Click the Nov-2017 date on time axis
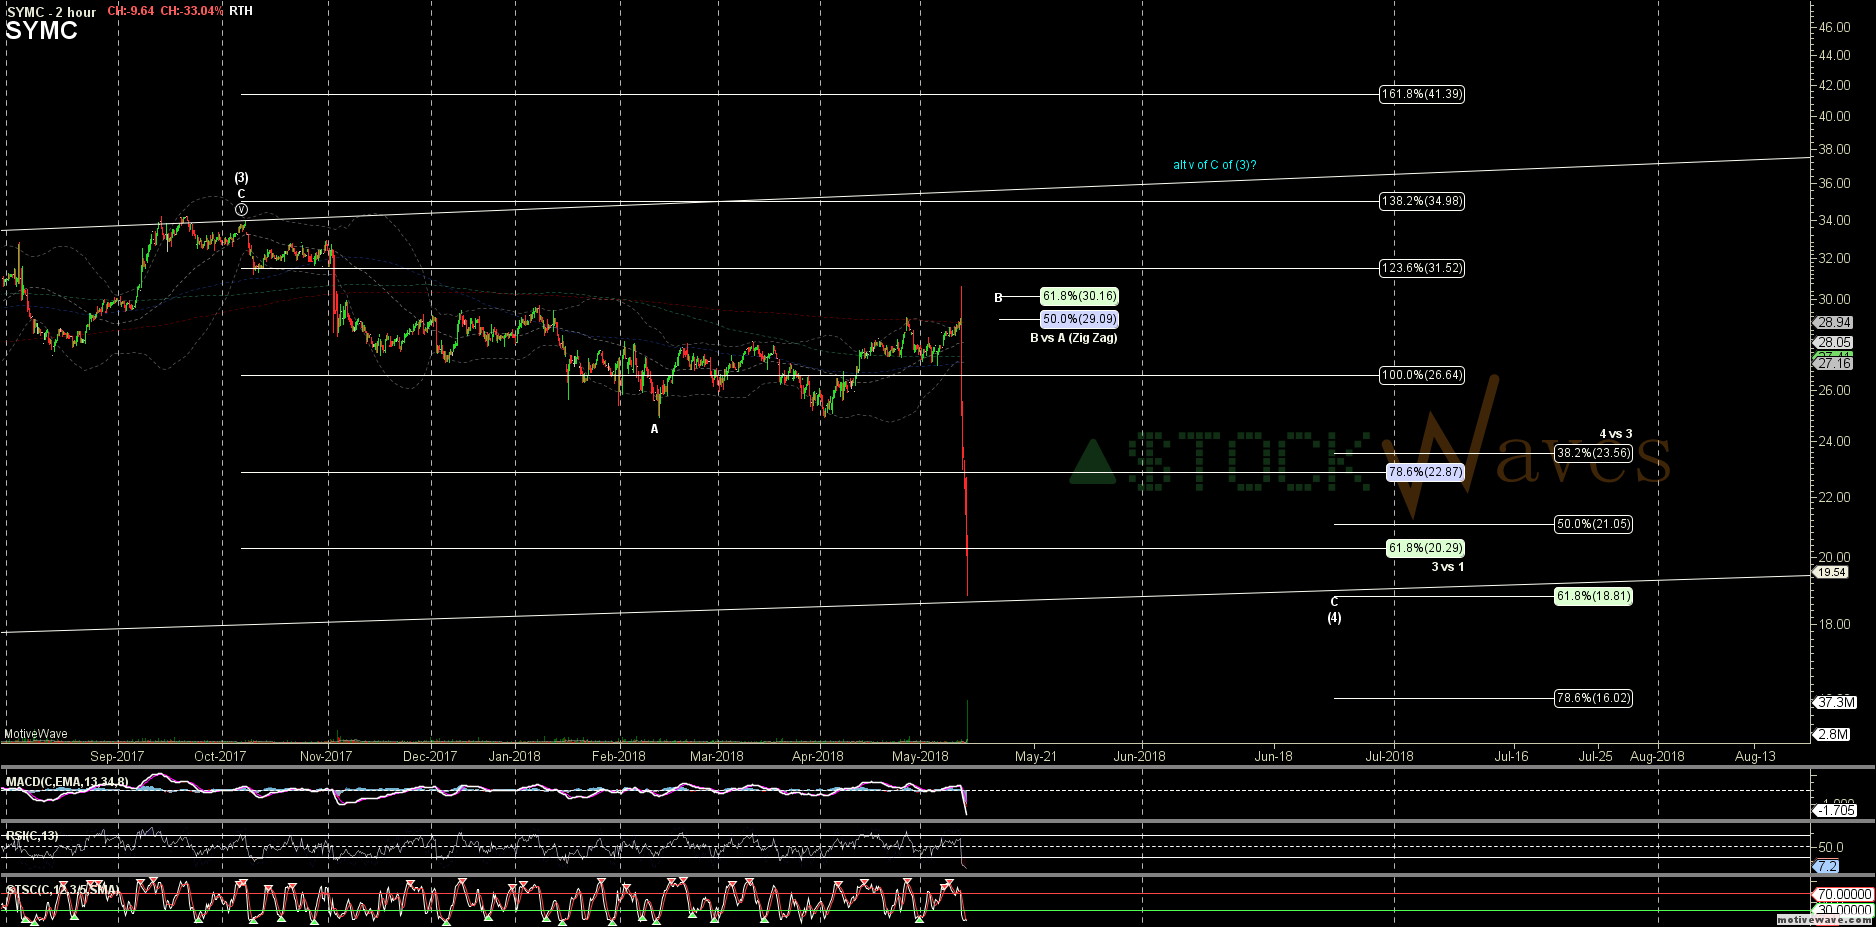1876x927 pixels. (x=325, y=756)
